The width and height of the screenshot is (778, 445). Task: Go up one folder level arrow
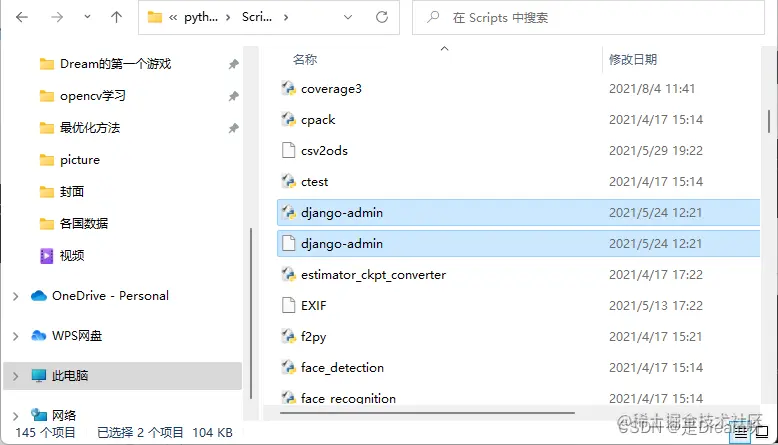click(116, 17)
